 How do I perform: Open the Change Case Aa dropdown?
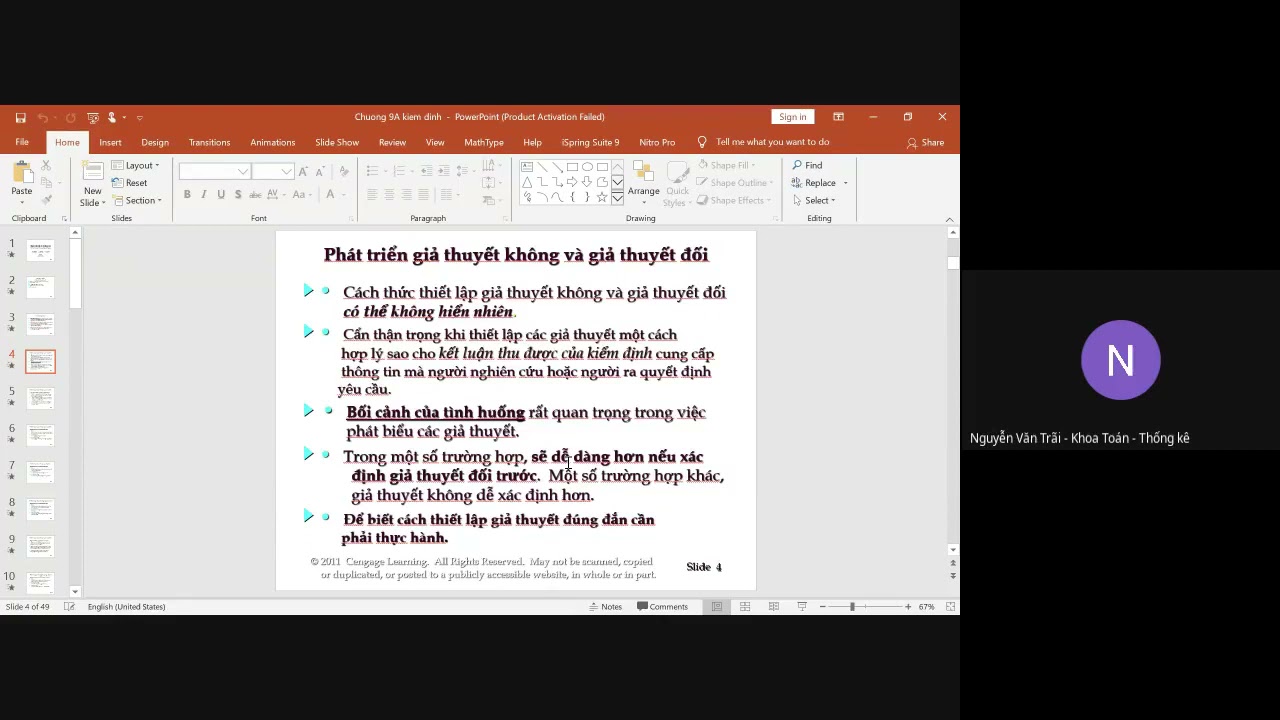[303, 194]
